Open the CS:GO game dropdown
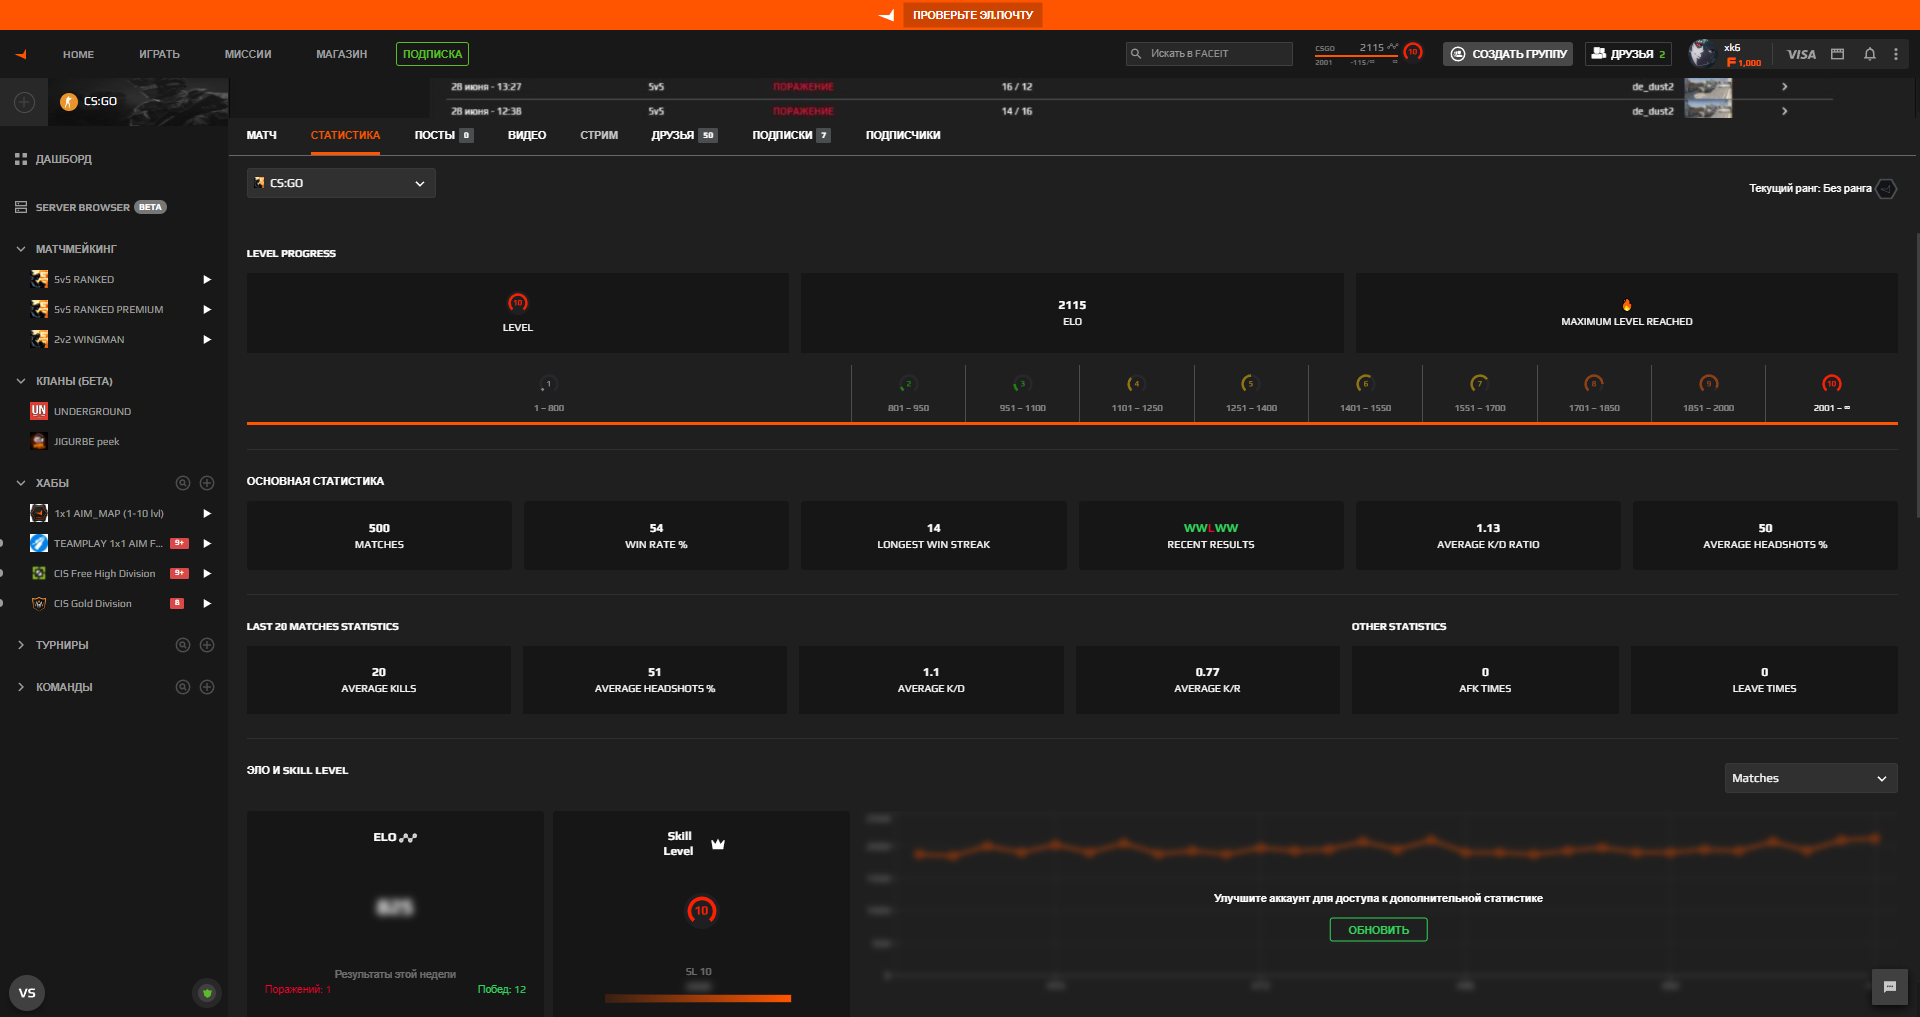Image resolution: width=1920 pixels, height=1017 pixels. coord(341,183)
